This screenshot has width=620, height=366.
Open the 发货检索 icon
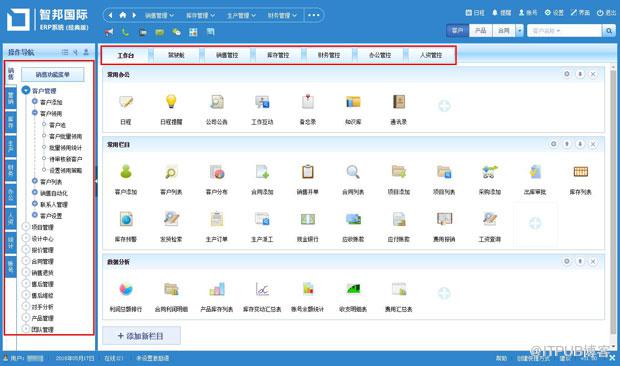[x=171, y=219]
